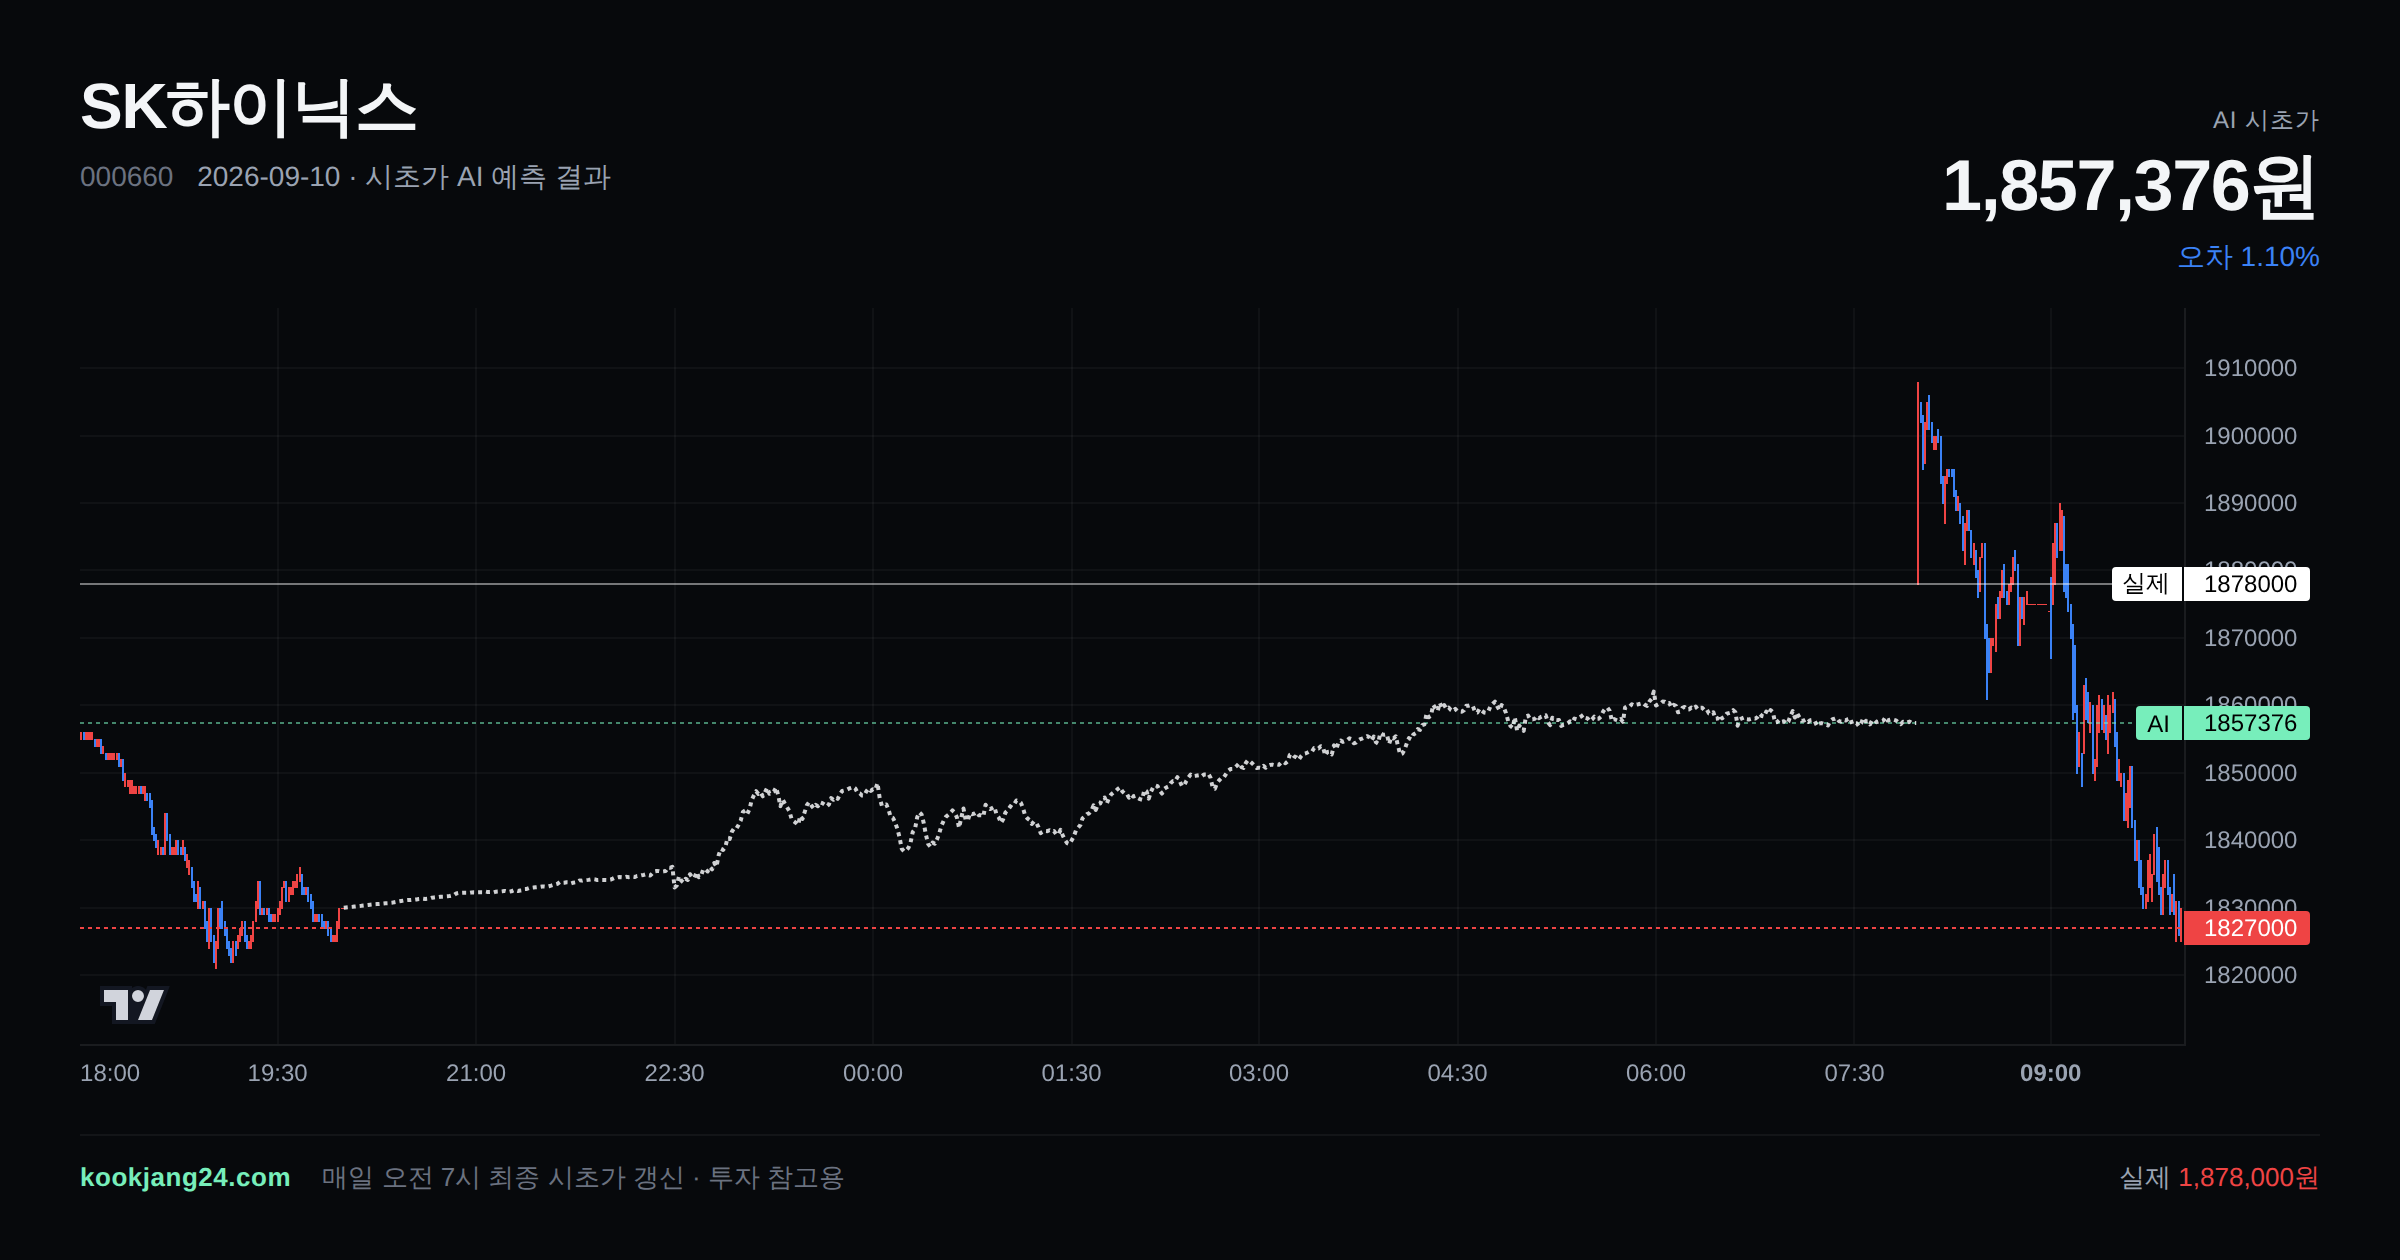Click the SK하이닉스 title

click(x=248, y=107)
